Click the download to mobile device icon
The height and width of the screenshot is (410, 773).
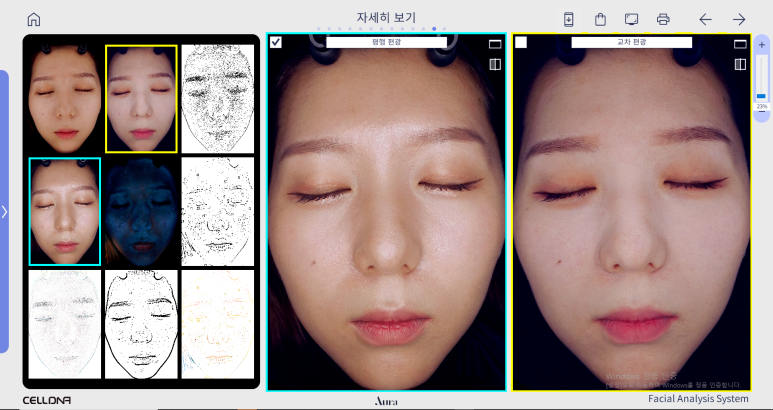(x=568, y=19)
